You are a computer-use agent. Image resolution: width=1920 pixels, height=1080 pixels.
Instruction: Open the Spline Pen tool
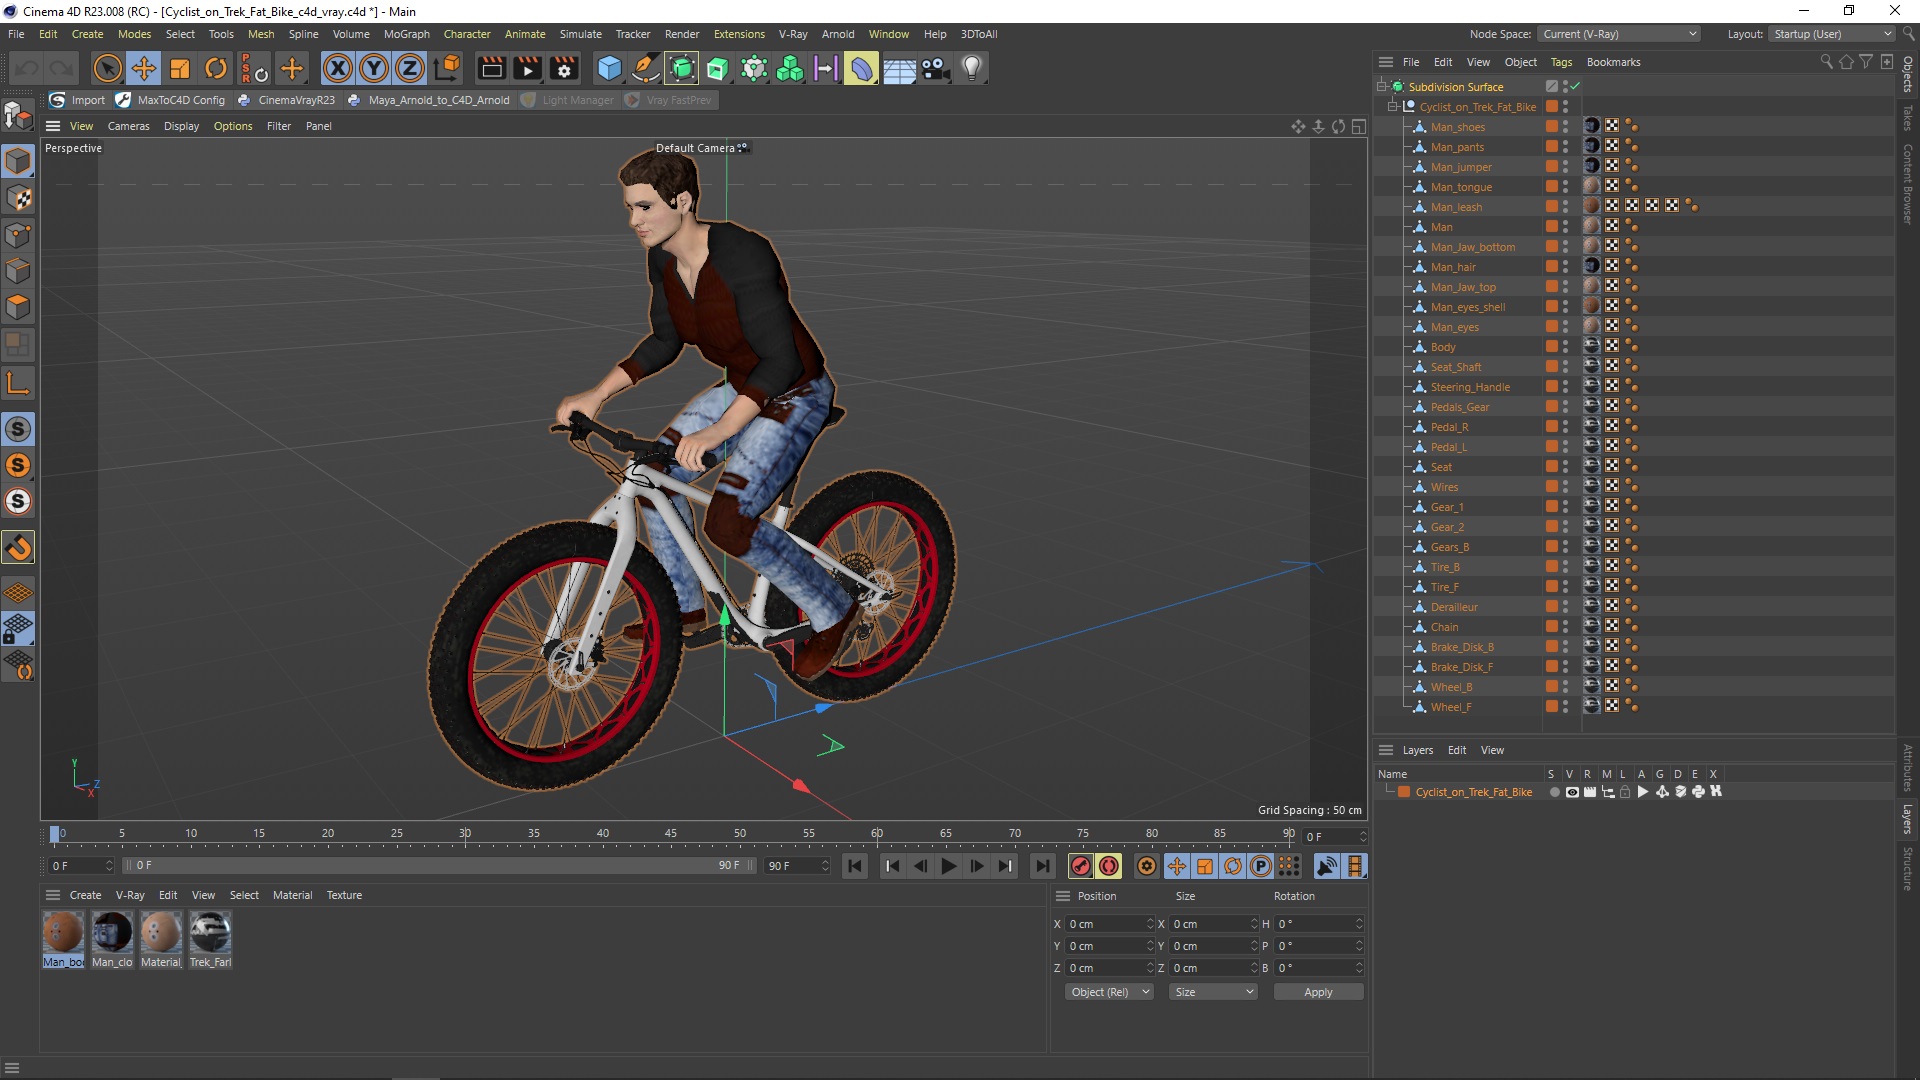pyautogui.click(x=646, y=68)
